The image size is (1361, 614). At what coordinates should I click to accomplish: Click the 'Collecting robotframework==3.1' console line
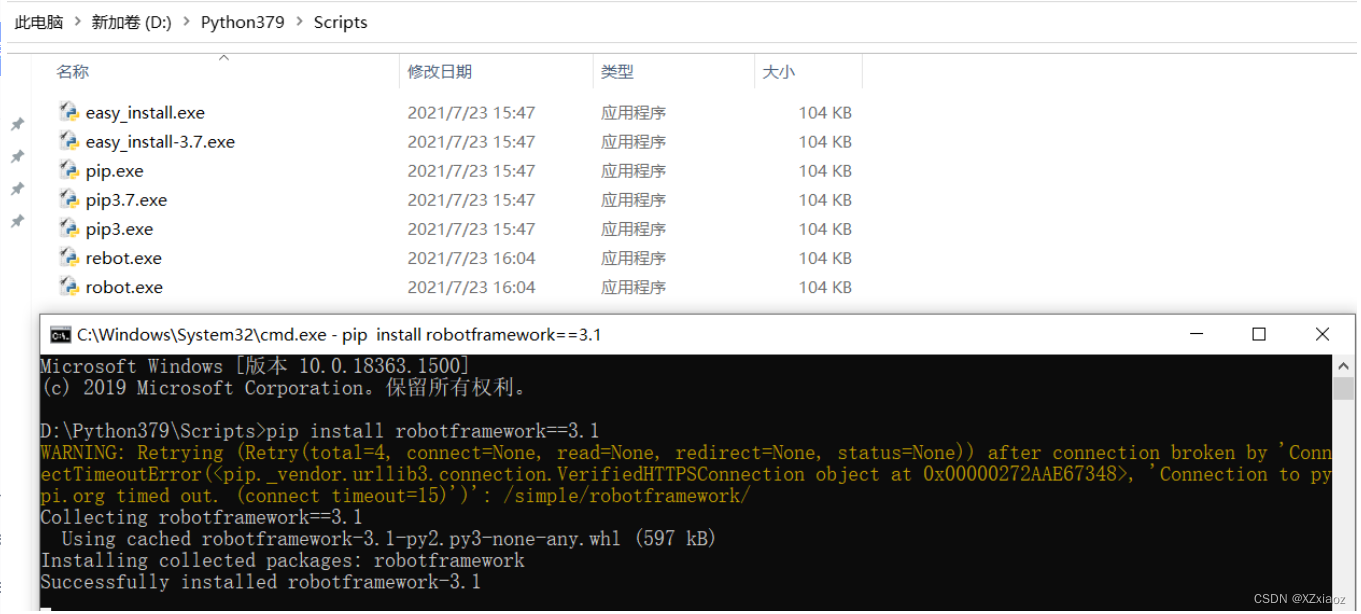pos(201,517)
